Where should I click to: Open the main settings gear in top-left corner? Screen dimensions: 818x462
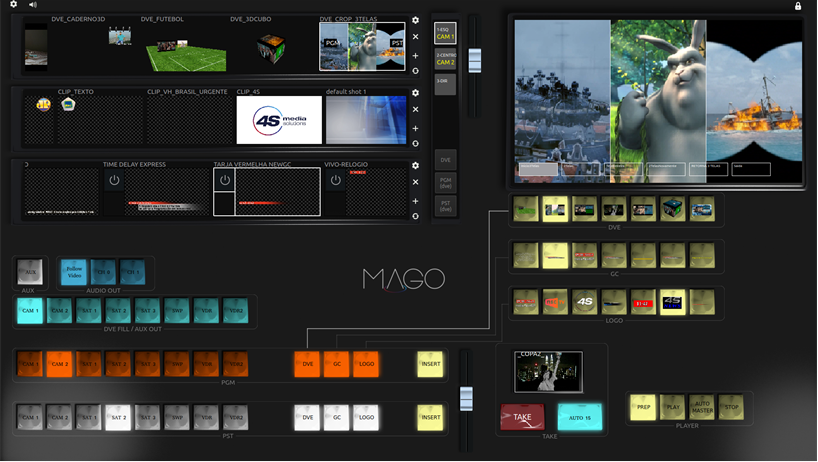[x=14, y=4]
